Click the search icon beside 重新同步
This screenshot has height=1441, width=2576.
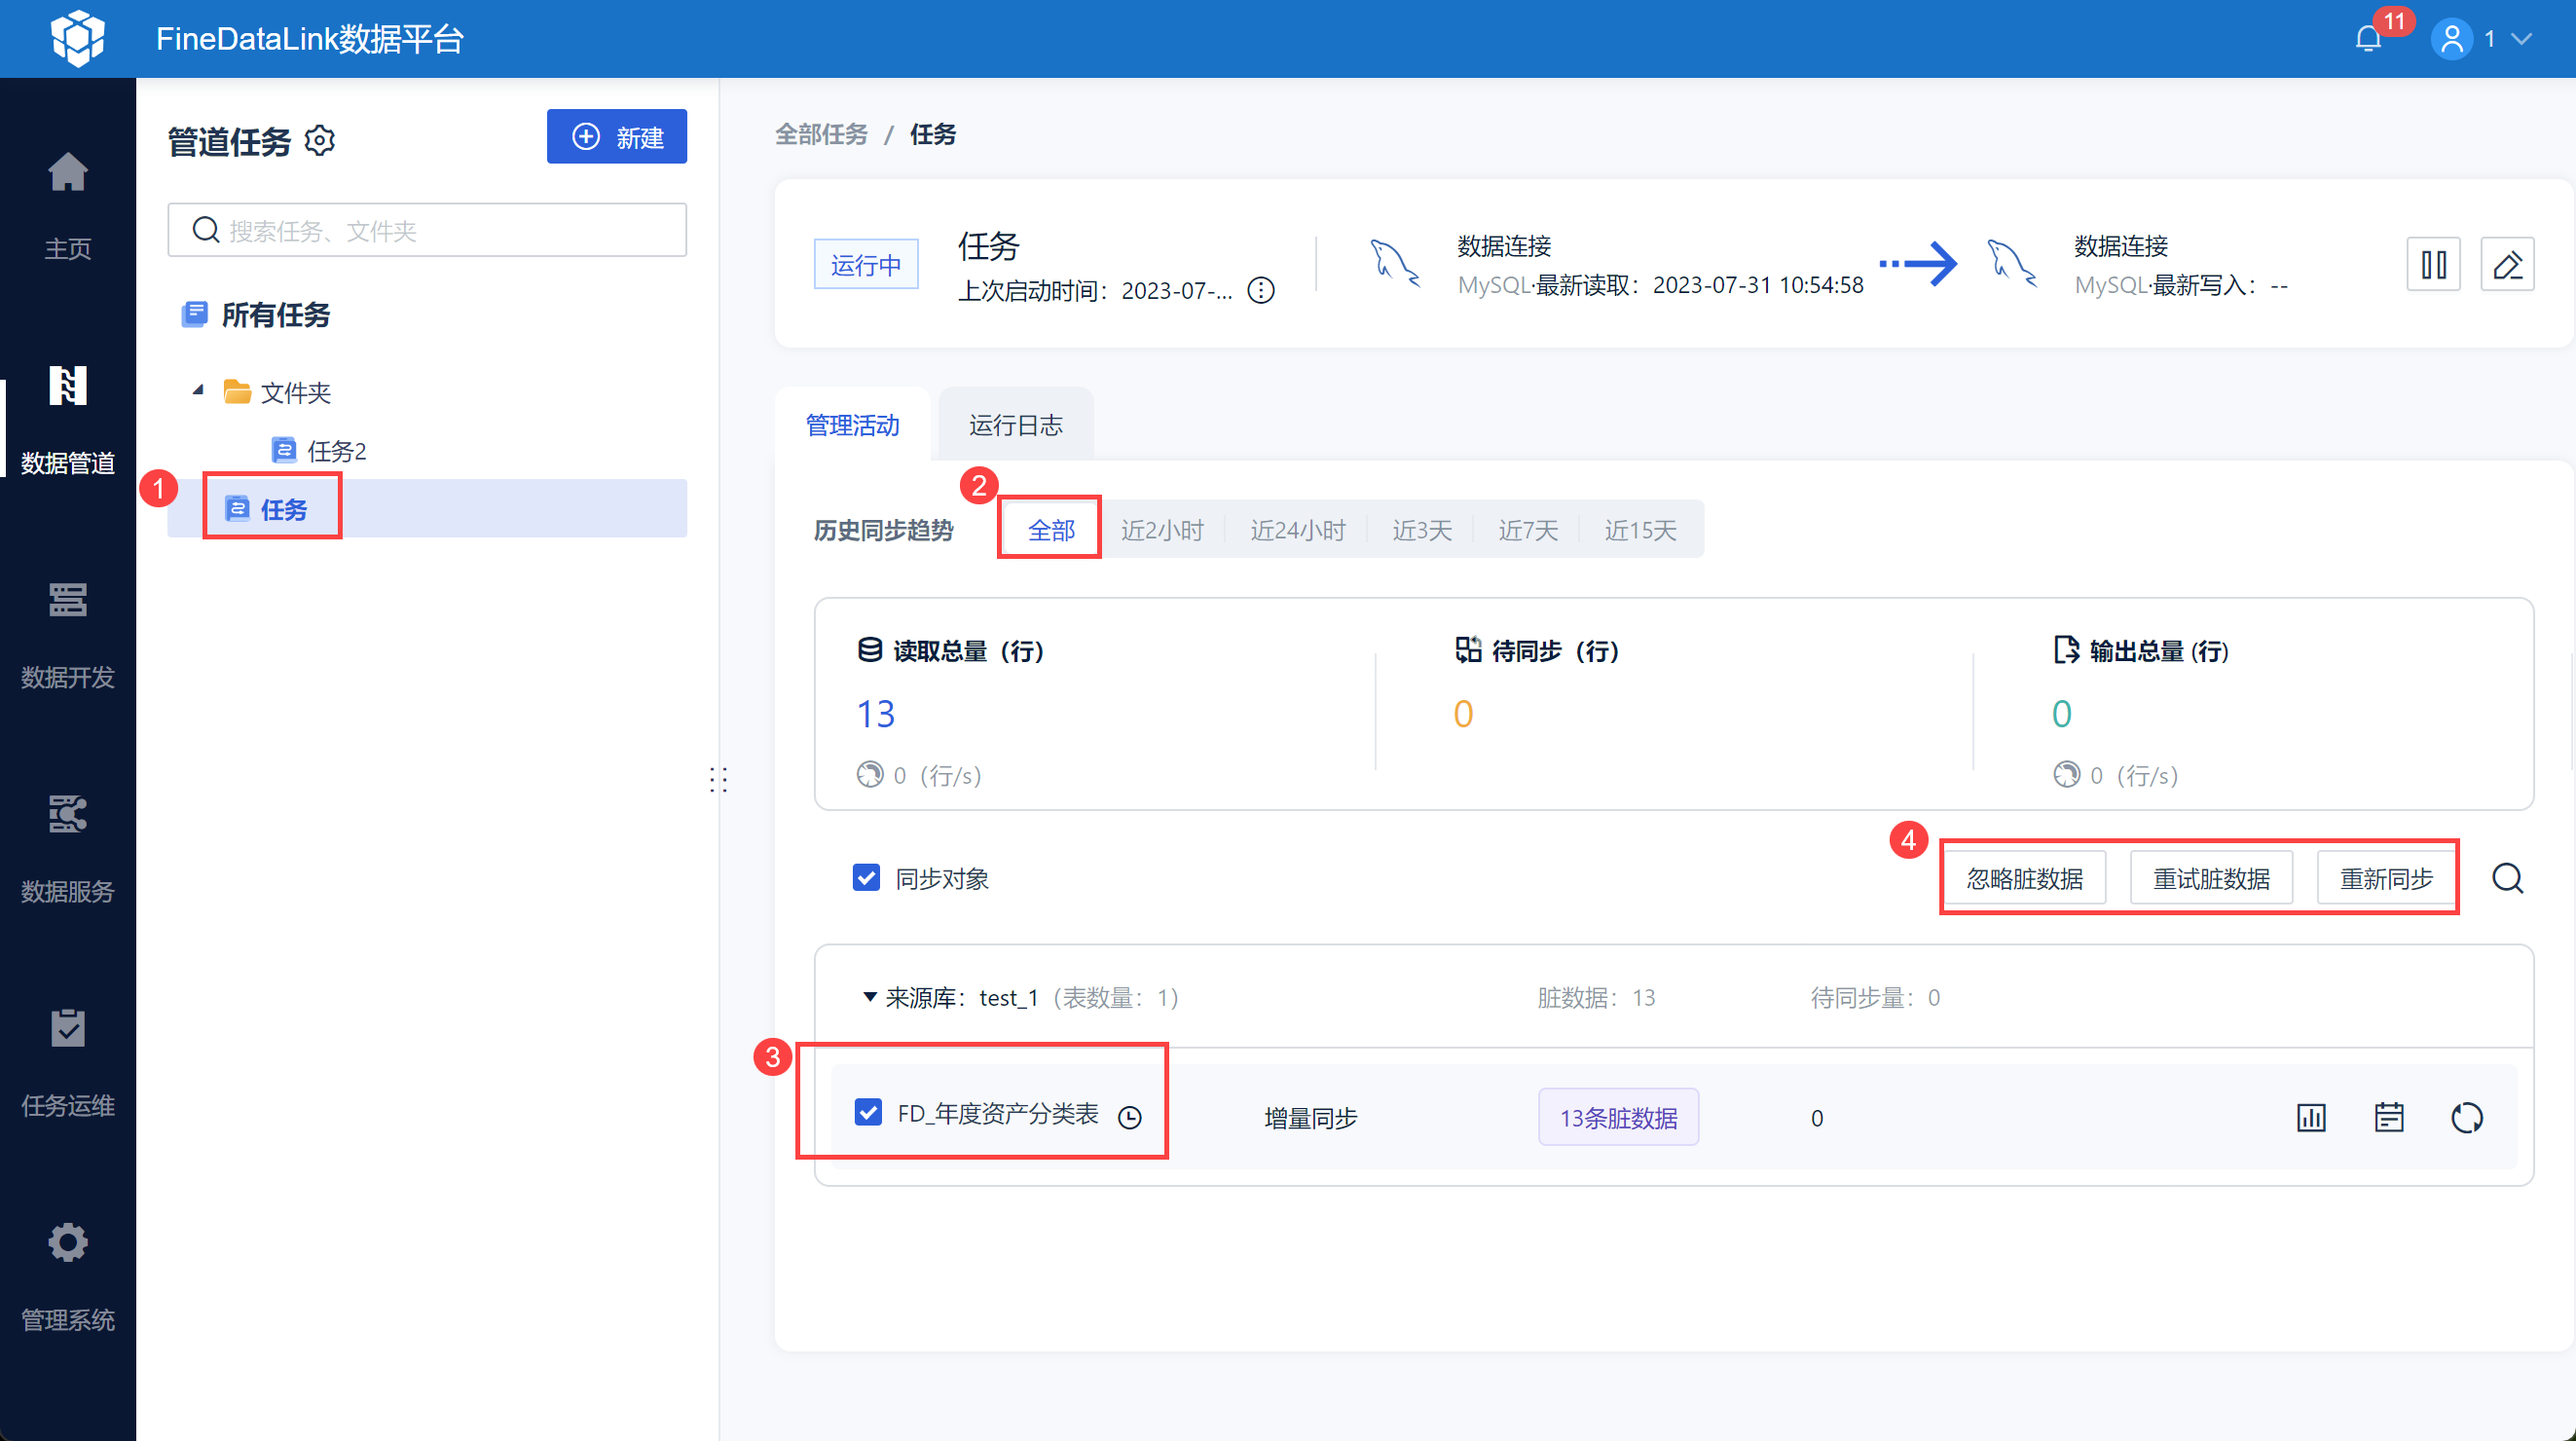click(2507, 878)
